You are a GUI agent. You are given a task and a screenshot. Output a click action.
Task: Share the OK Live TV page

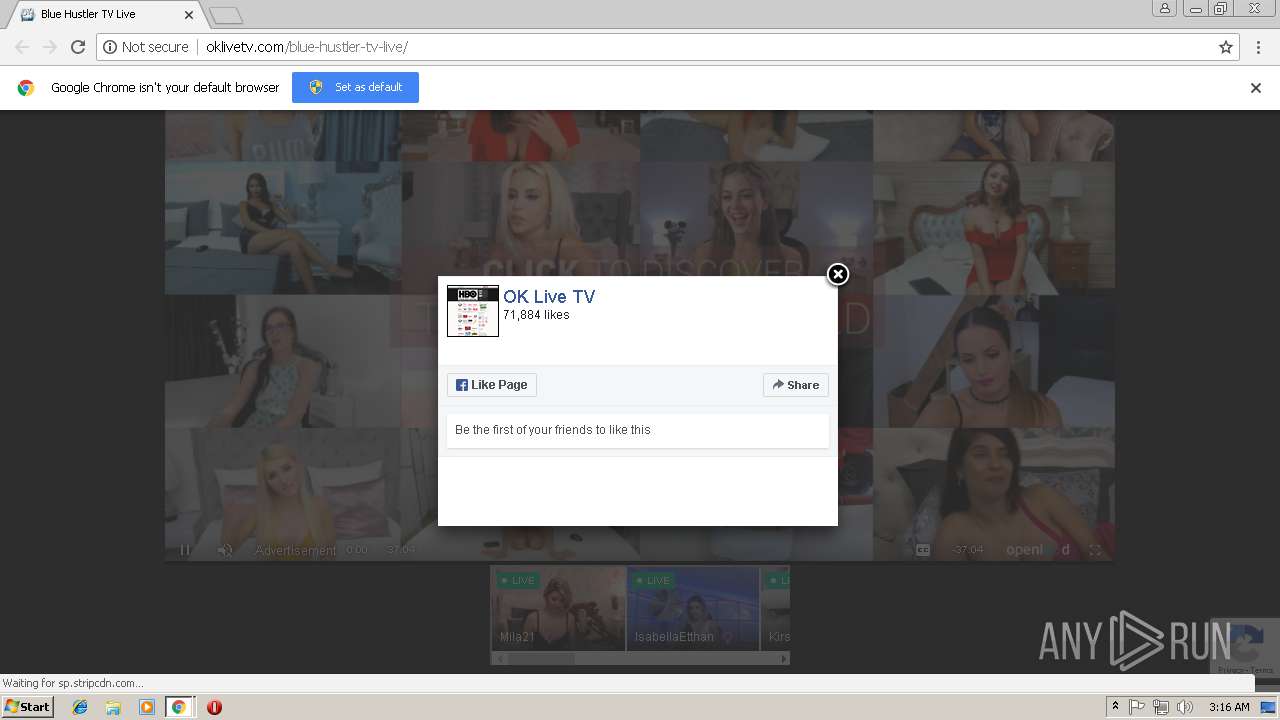[796, 385]
